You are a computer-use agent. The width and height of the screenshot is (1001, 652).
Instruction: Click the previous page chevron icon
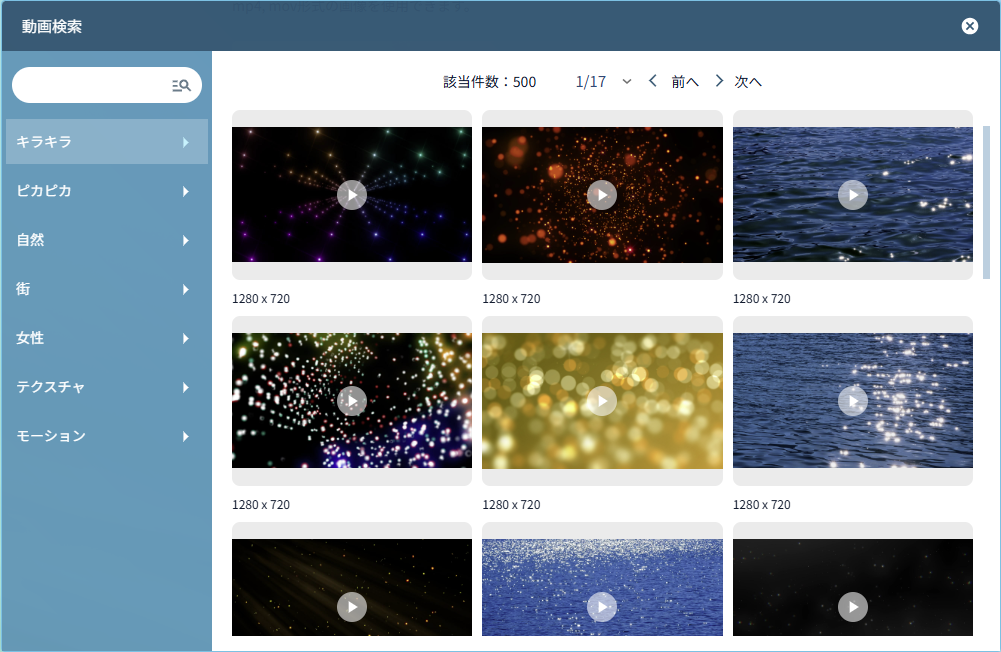point(652,81)
